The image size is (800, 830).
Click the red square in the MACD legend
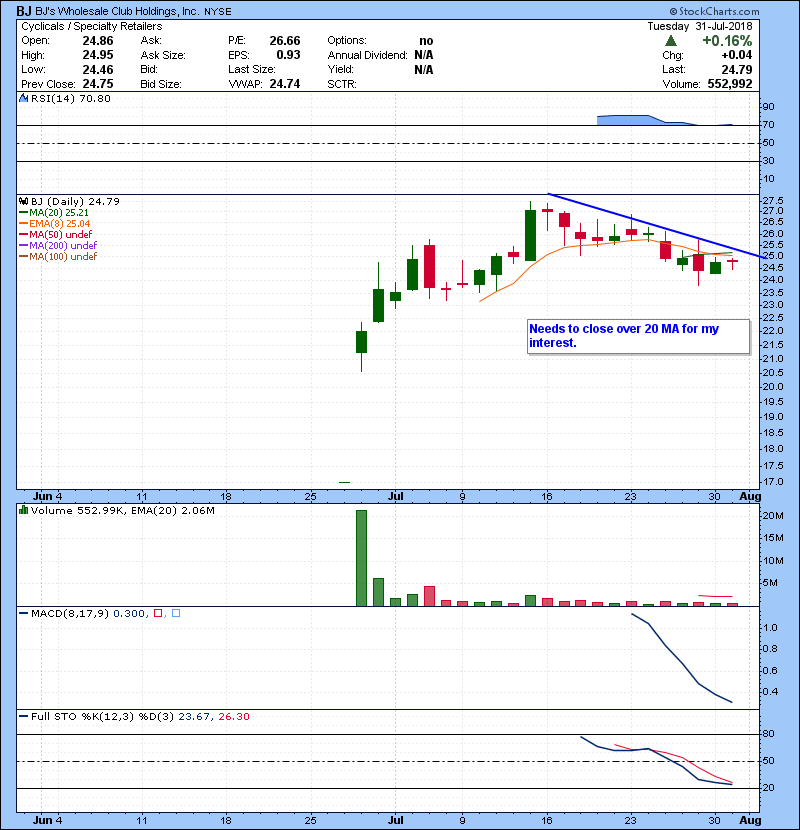(x=158, y=613)
